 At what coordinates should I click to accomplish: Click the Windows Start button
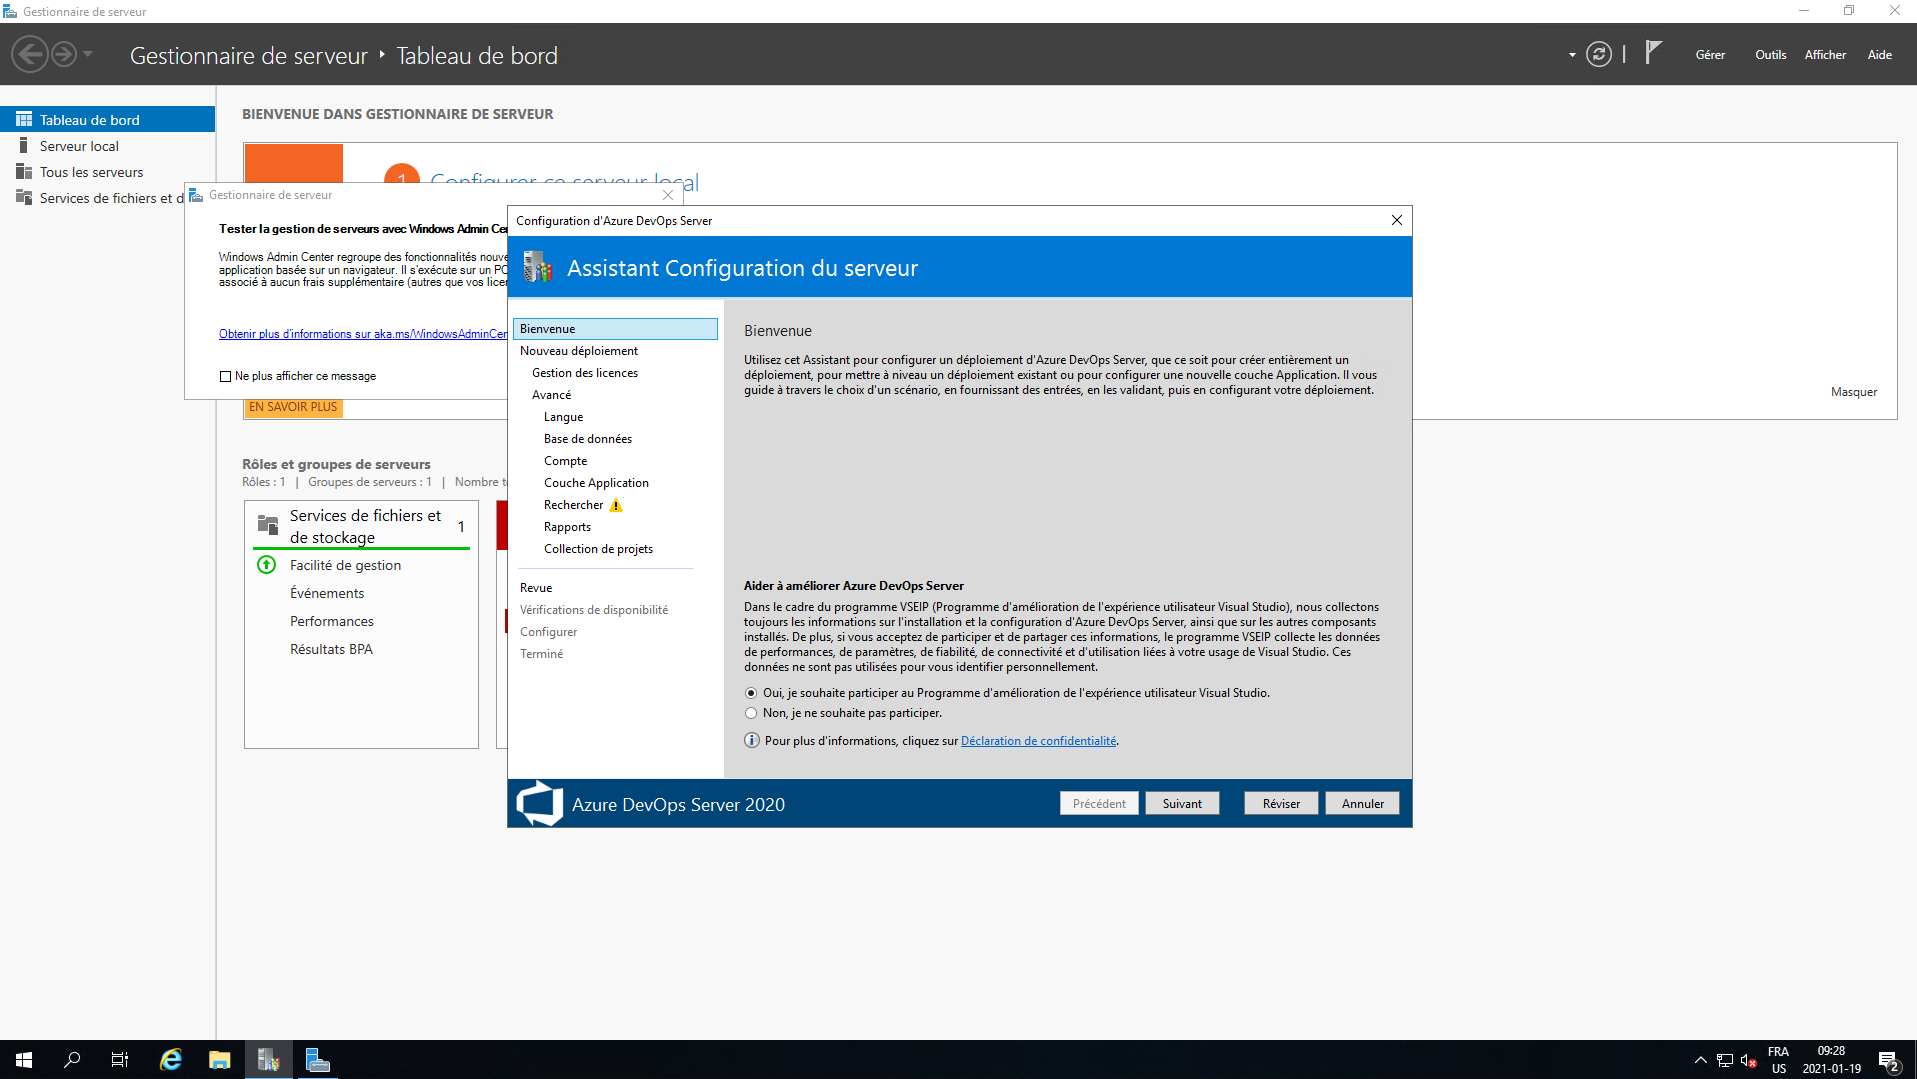24,1060
